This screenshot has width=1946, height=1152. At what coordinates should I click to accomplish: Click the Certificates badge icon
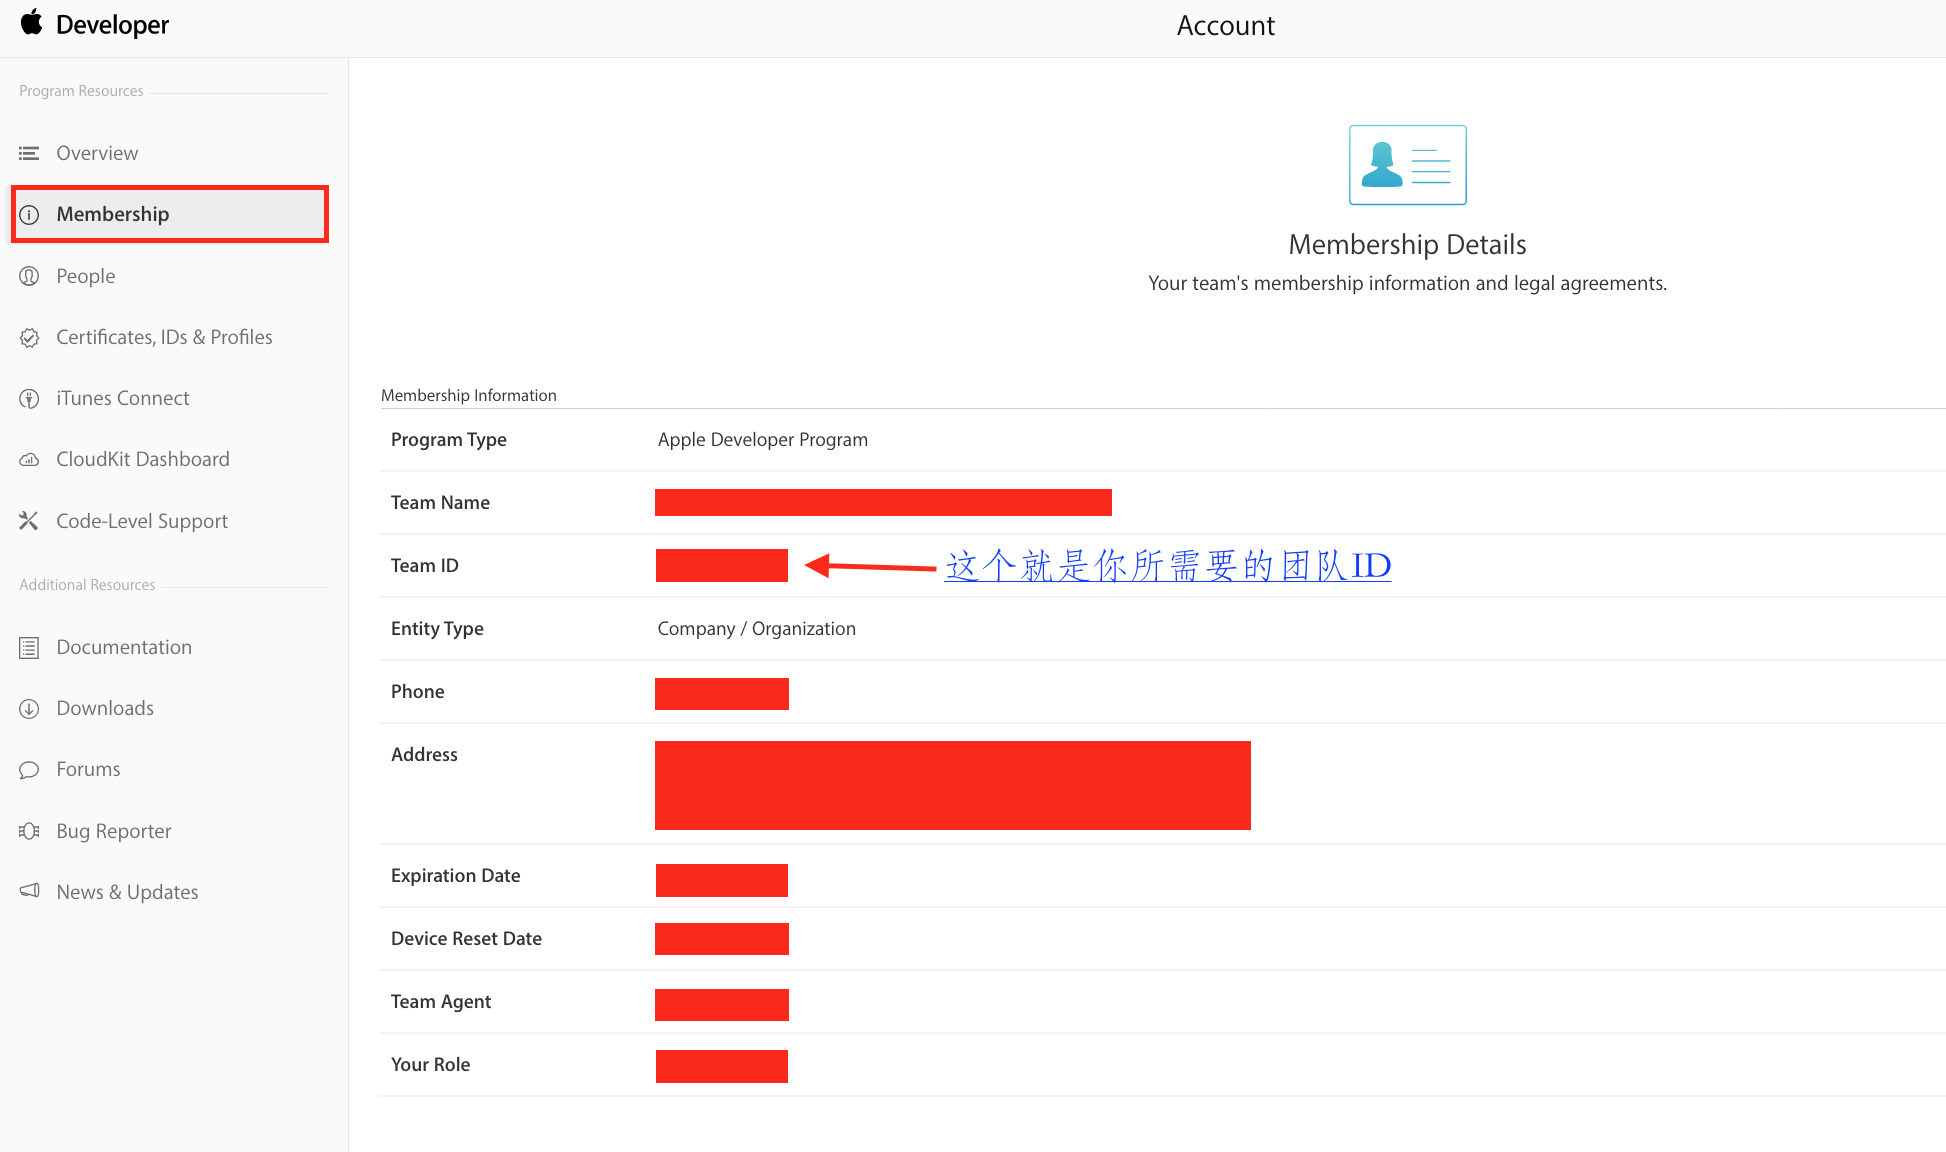point(29,338)
